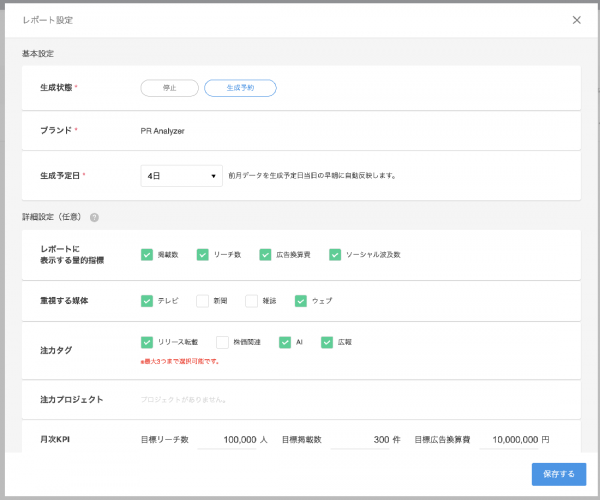Uncheck the リリース転載 tag checkbox
This screenshot has height=500, width=600.
(x=147, y=342)
